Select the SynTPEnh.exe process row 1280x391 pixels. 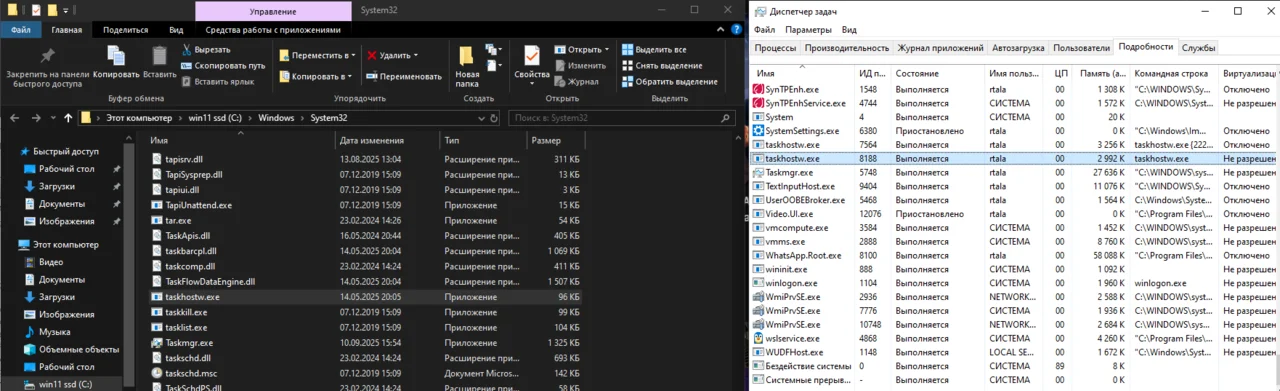coord(1015,89)
